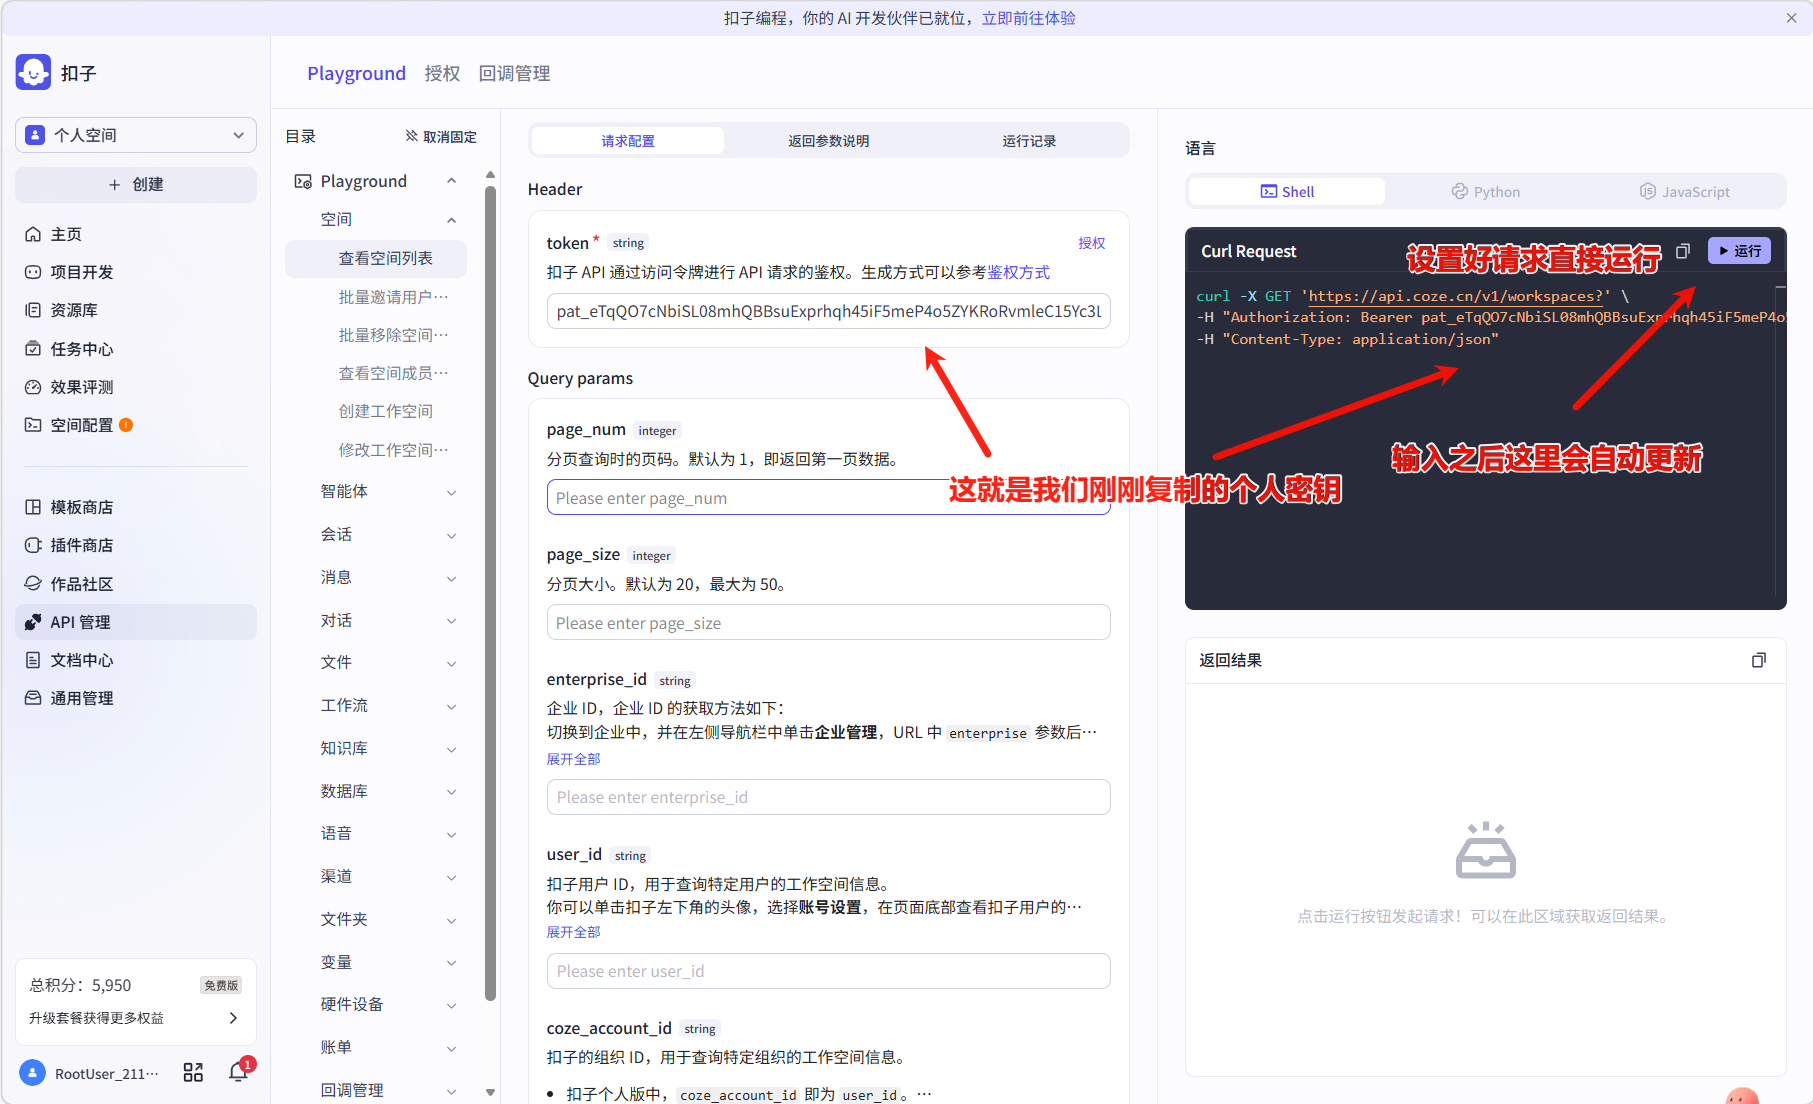Copy the 返回结果 output
Image resolution: width=1813 pixels, height=1104 pixels.
(x=1759, y=660)
